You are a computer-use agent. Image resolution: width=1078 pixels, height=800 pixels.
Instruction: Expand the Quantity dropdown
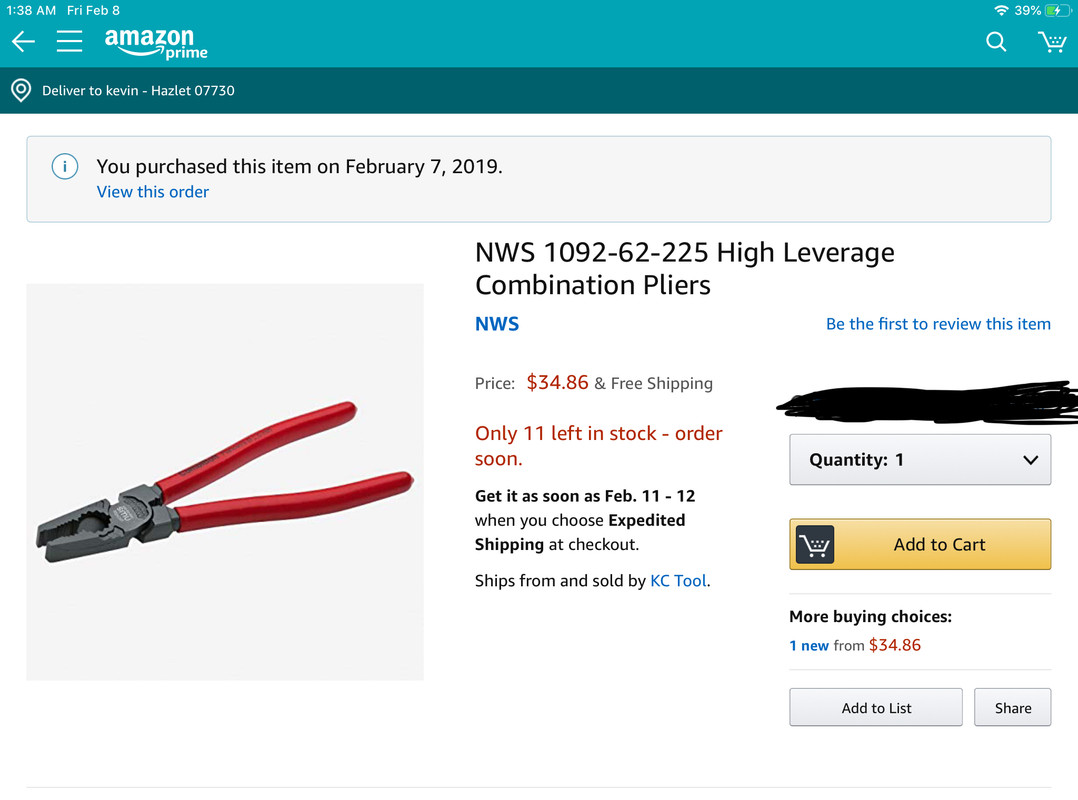click(920, 459)
